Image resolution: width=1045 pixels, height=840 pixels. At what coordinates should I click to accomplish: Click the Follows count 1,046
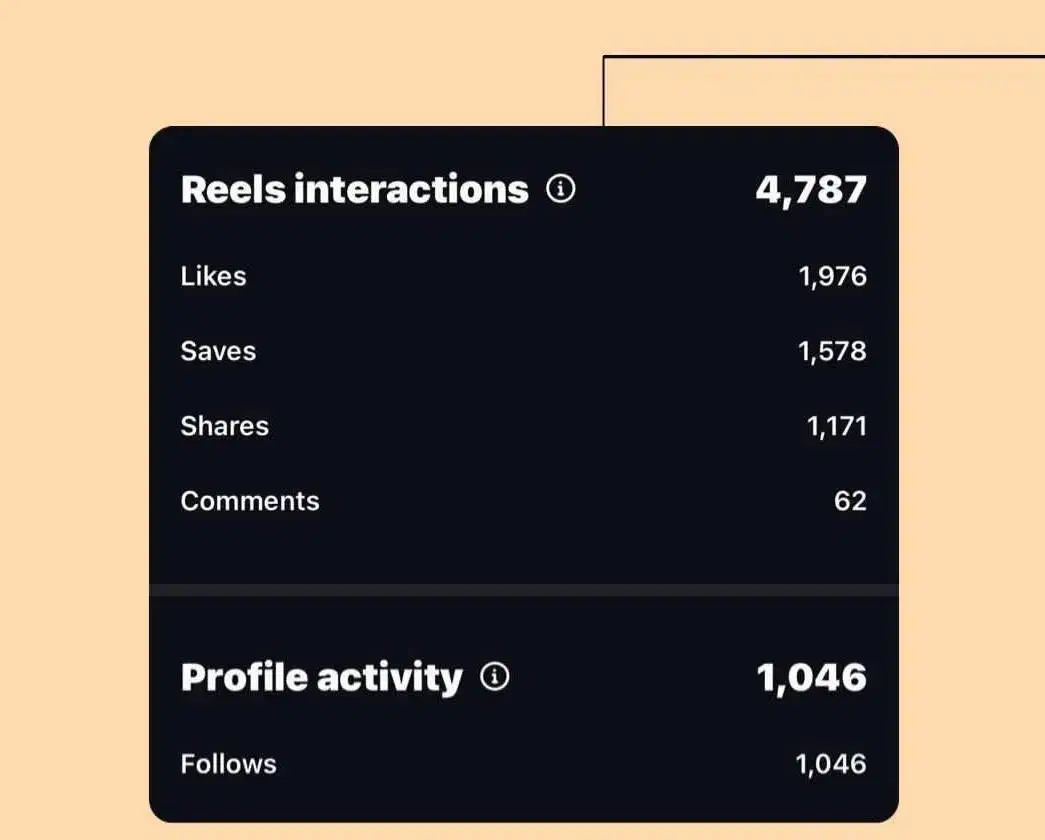[x=831, y=764]
